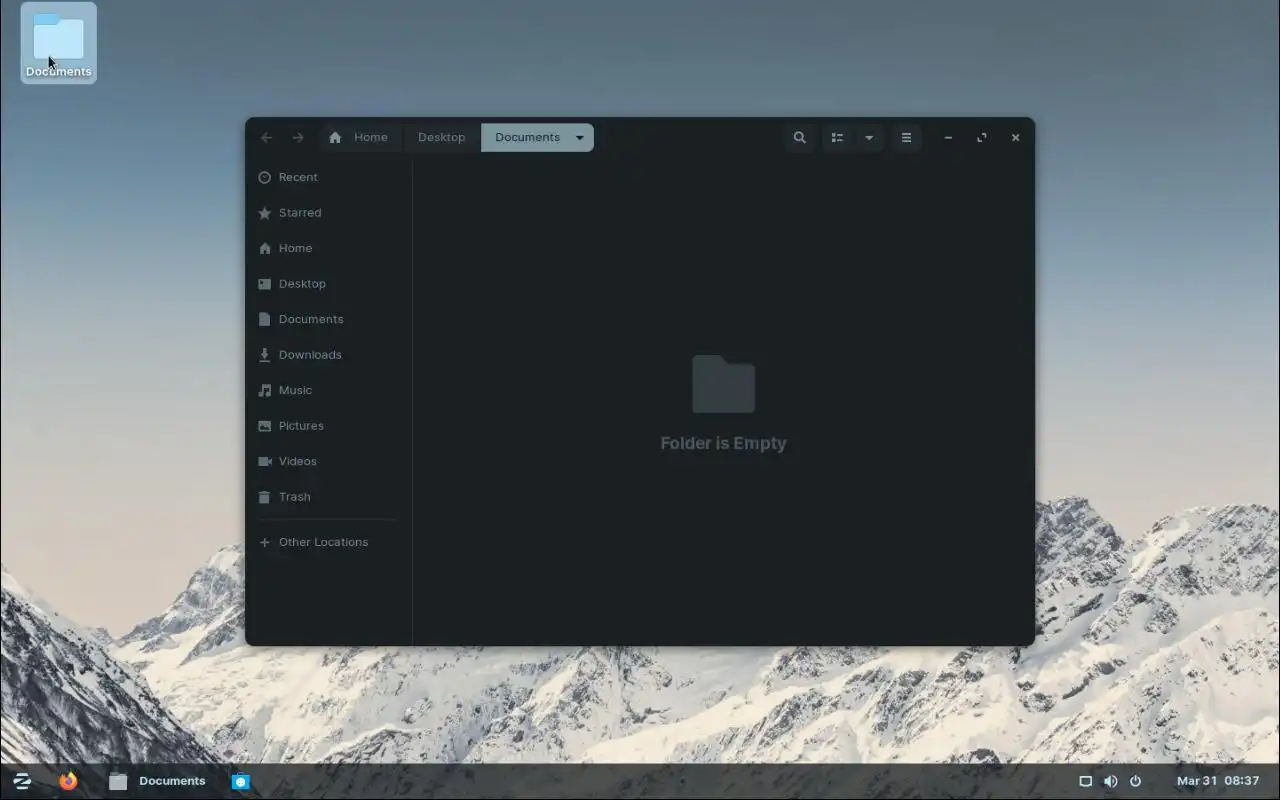Toggle list view layout icon
The width and height of the screenshot is (1280, 800).
coord(837,138)
